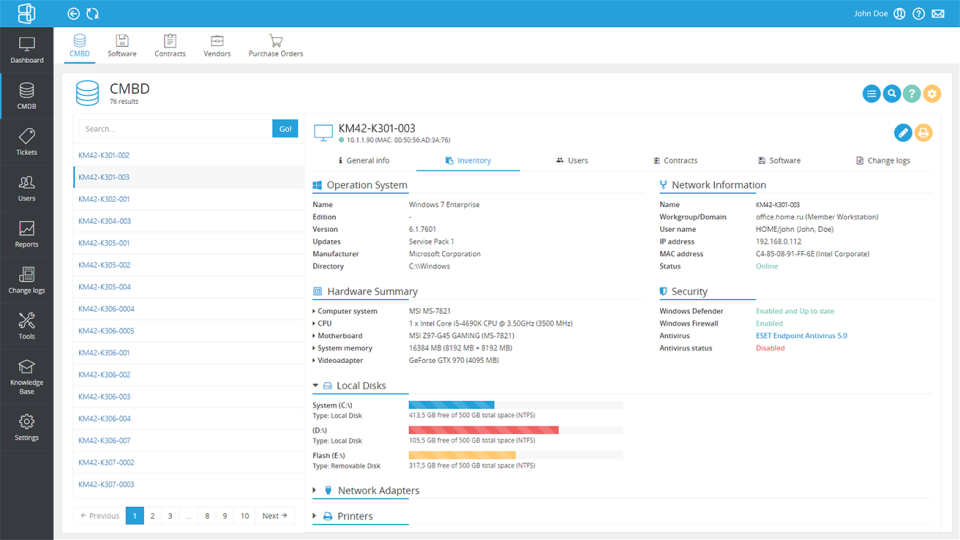This screenshot has width=960, height=540.
Task: Click the Online status value
Action: coord(767,266)
